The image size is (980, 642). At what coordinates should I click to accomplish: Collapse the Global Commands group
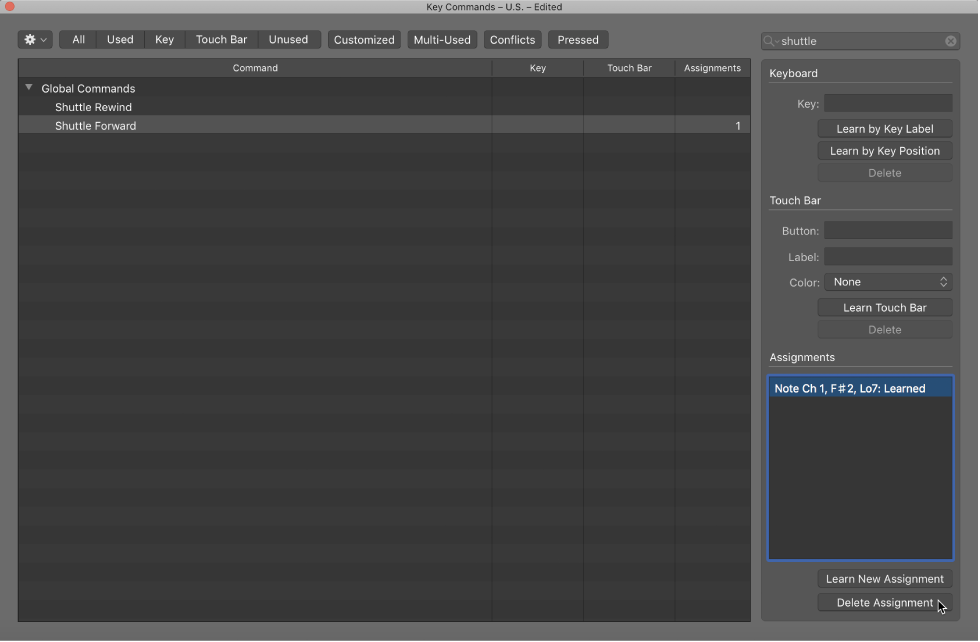pyautogui.click(x=28, y=88)
